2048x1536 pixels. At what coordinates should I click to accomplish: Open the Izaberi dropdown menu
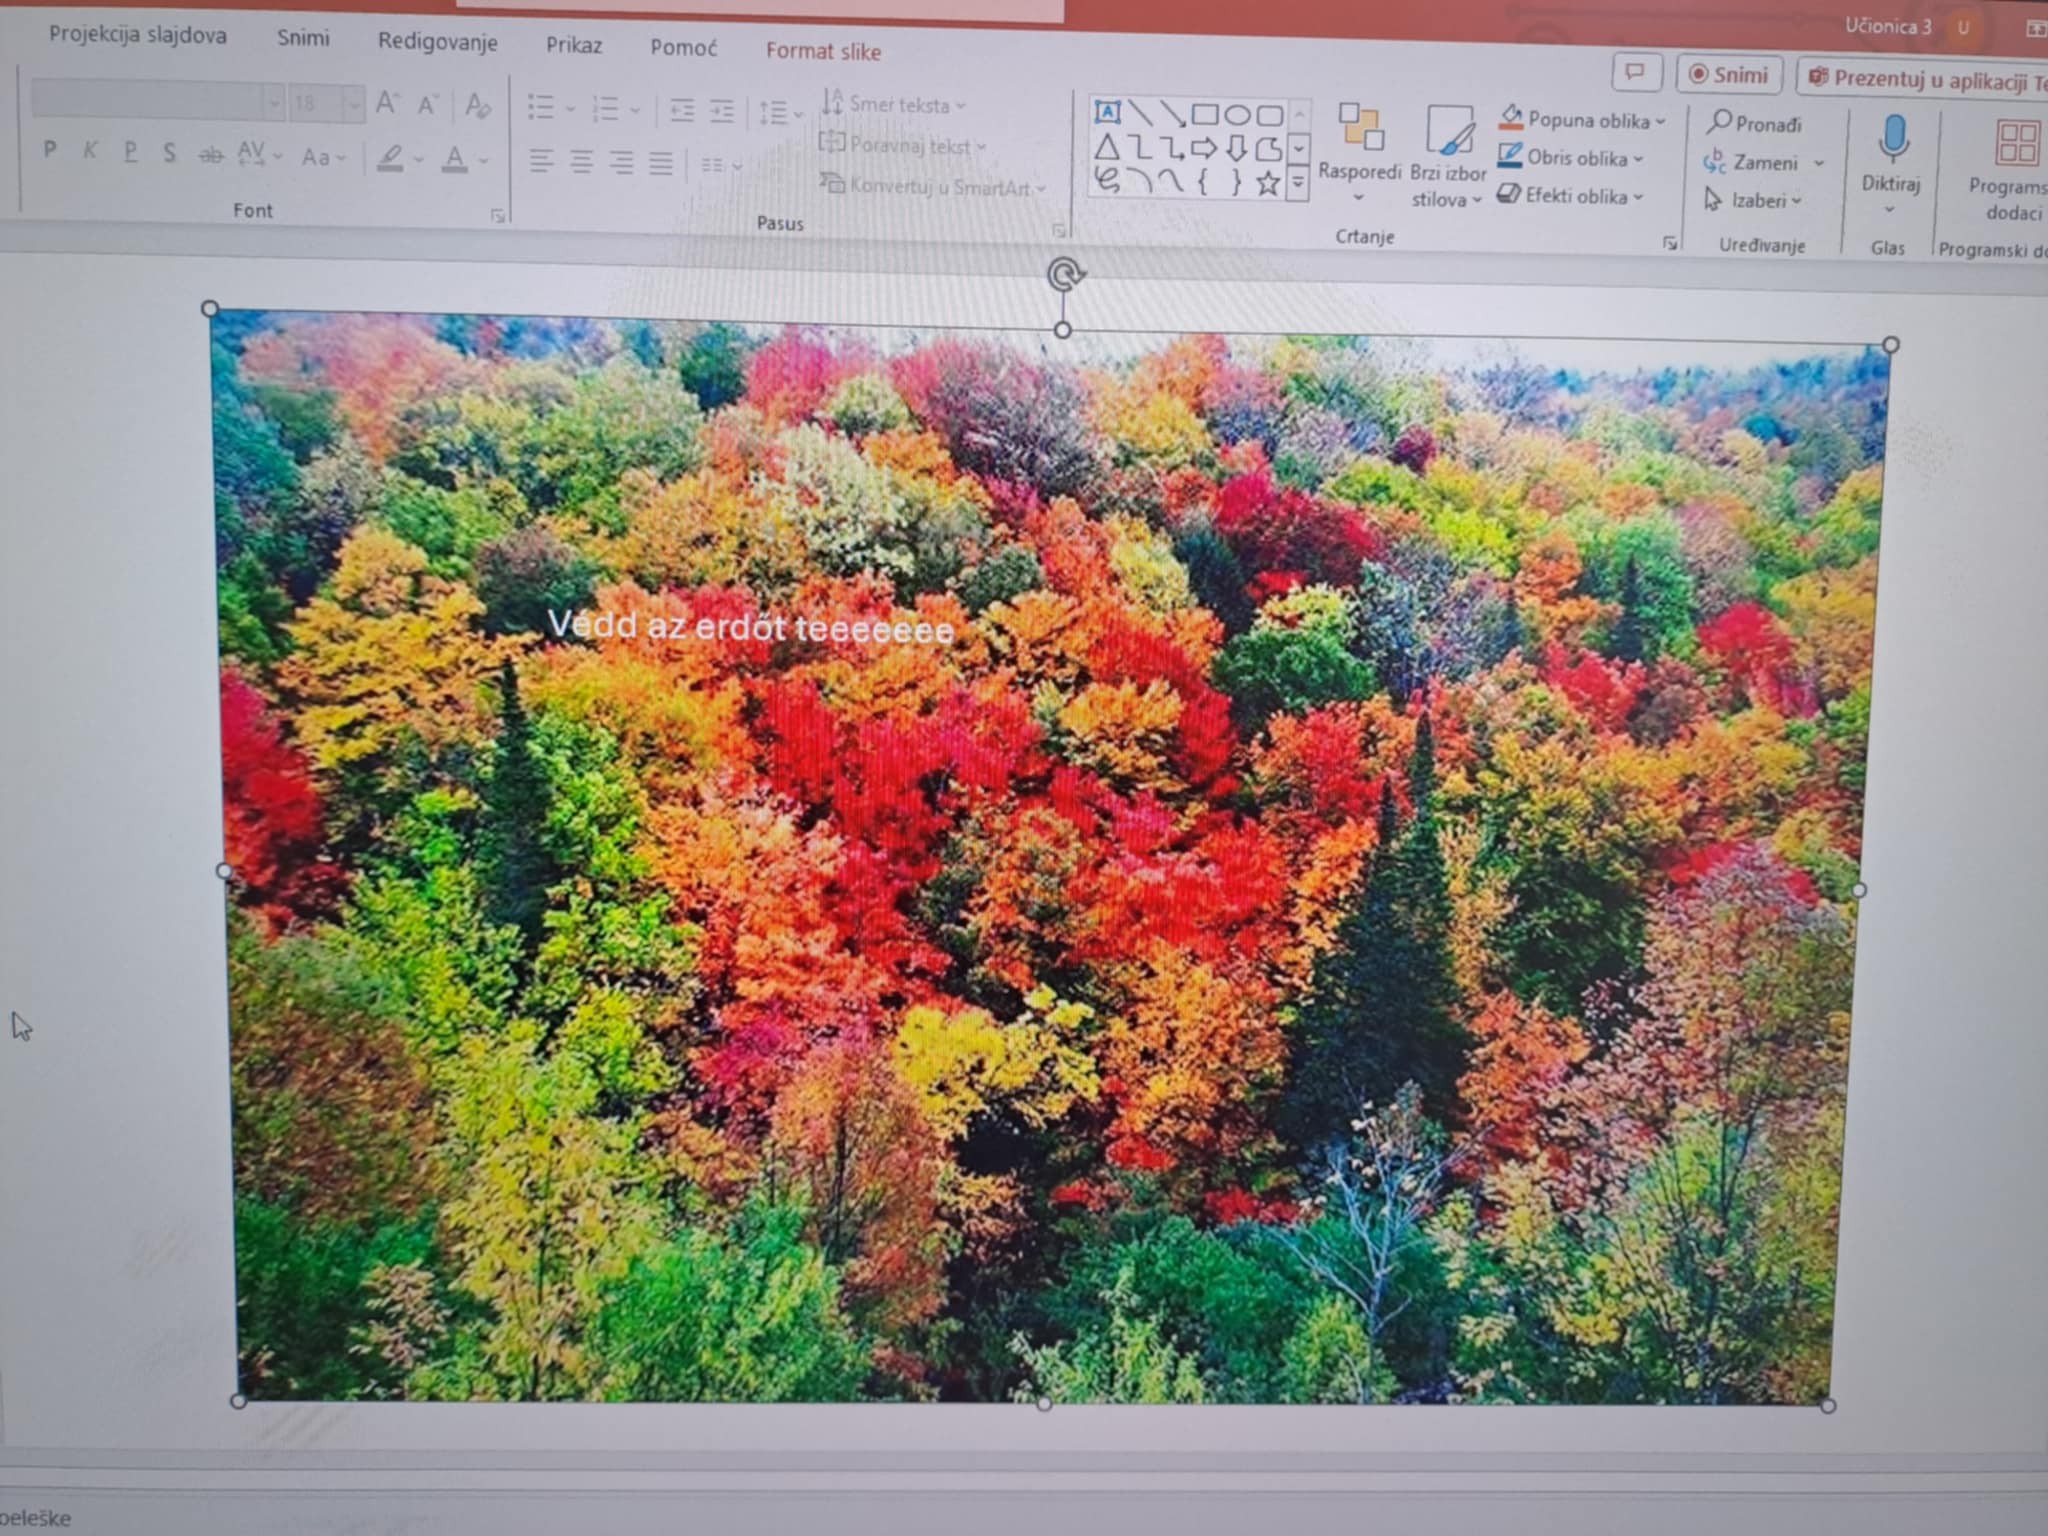coord(1766,201)
